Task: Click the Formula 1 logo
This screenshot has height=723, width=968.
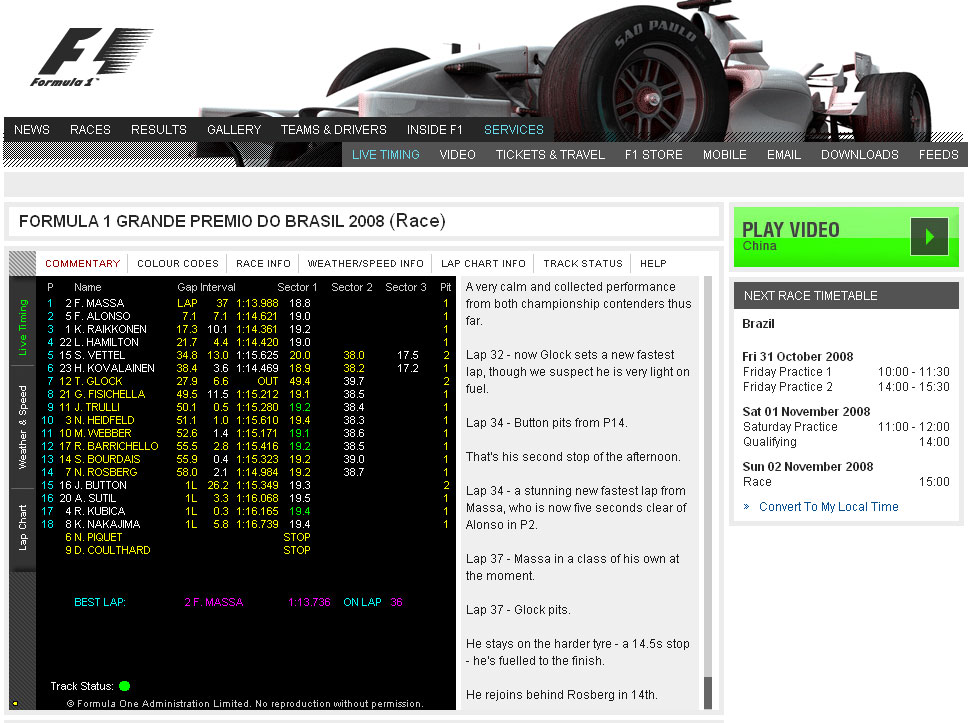Action: [91, 57]
